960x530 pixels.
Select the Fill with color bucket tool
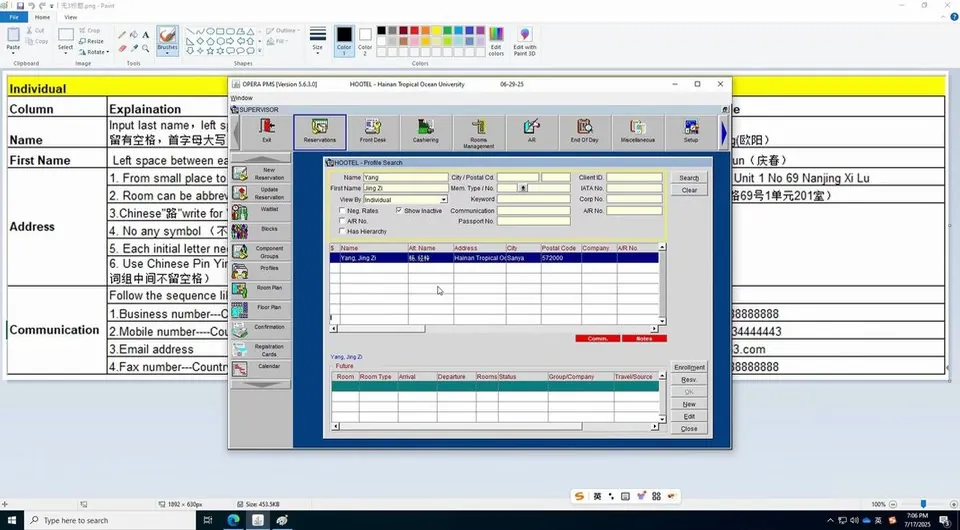[x=133, y=35]
